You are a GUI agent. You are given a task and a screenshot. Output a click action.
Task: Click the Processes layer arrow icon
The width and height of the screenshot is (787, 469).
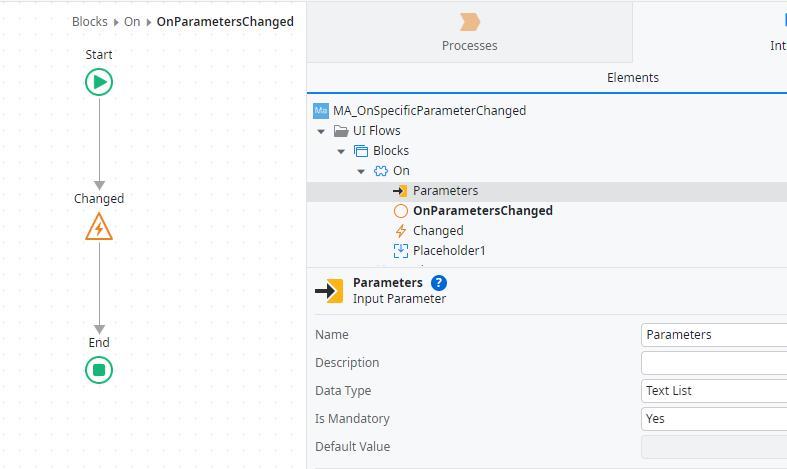click(469, 22)
